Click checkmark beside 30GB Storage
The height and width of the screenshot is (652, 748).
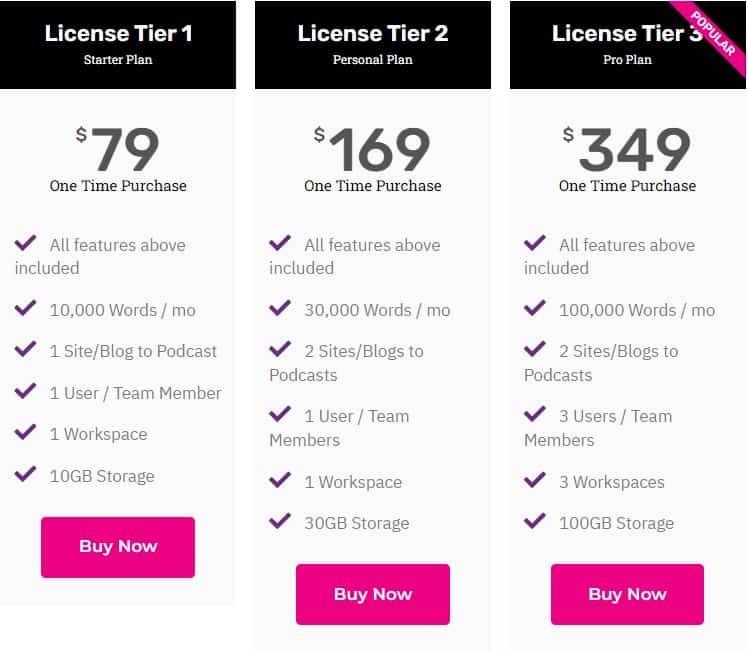(280, 522)
